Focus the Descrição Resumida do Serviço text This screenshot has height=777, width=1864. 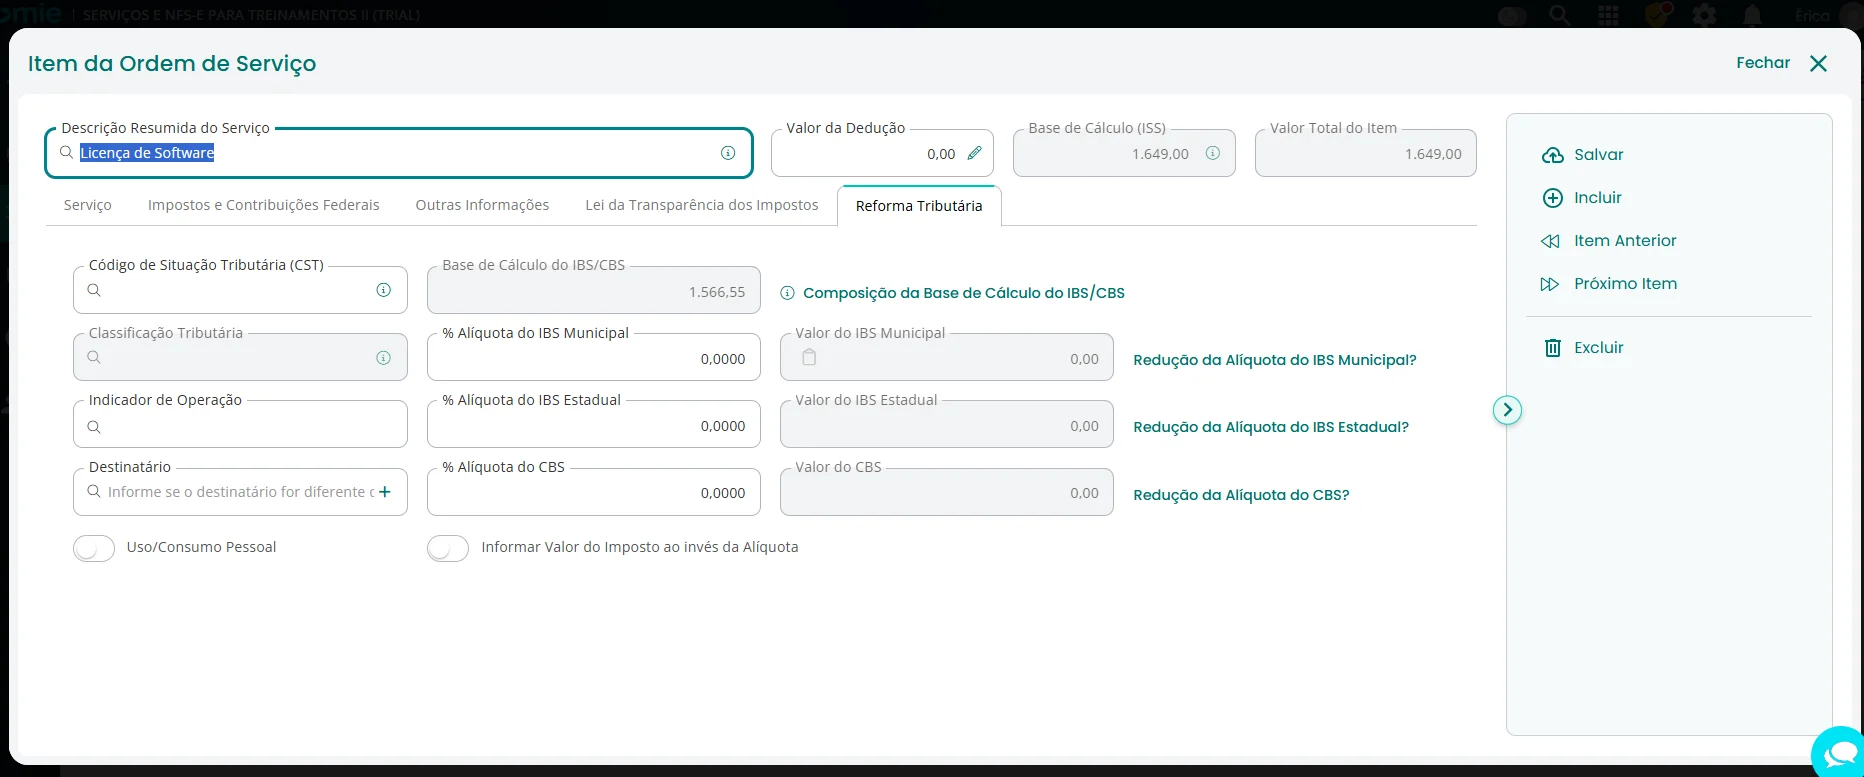click(147, 153)
